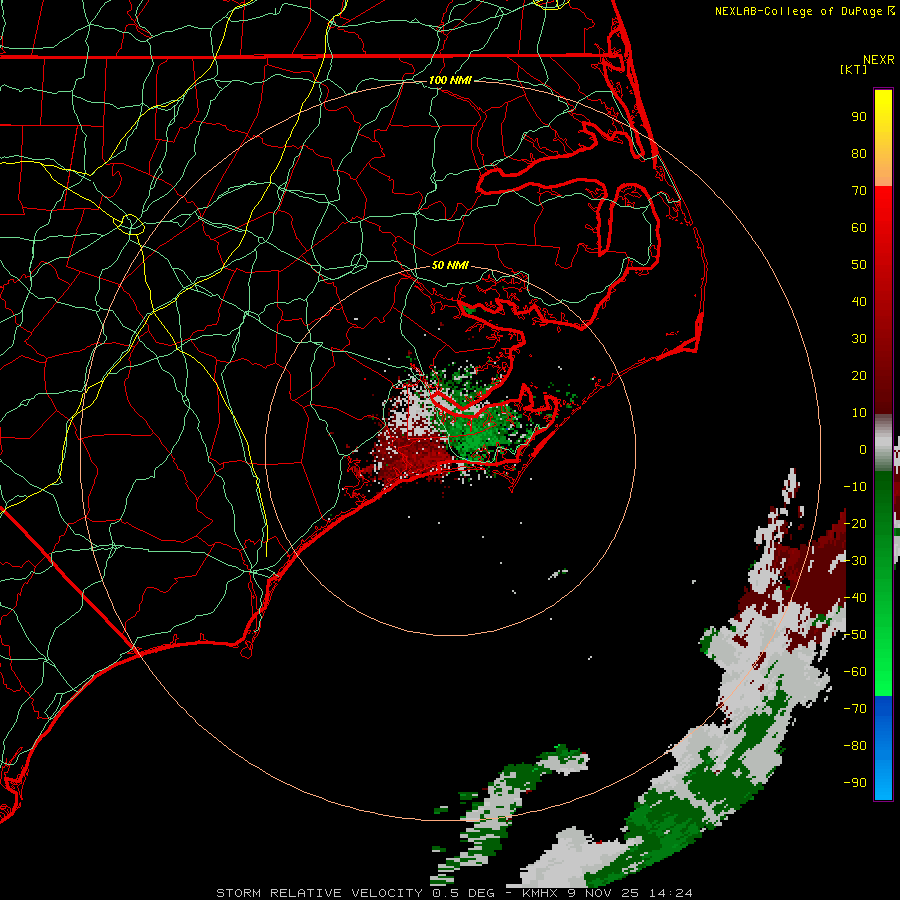
Task: Click the -80 value on velocity scale
Action: pos(855,746)
